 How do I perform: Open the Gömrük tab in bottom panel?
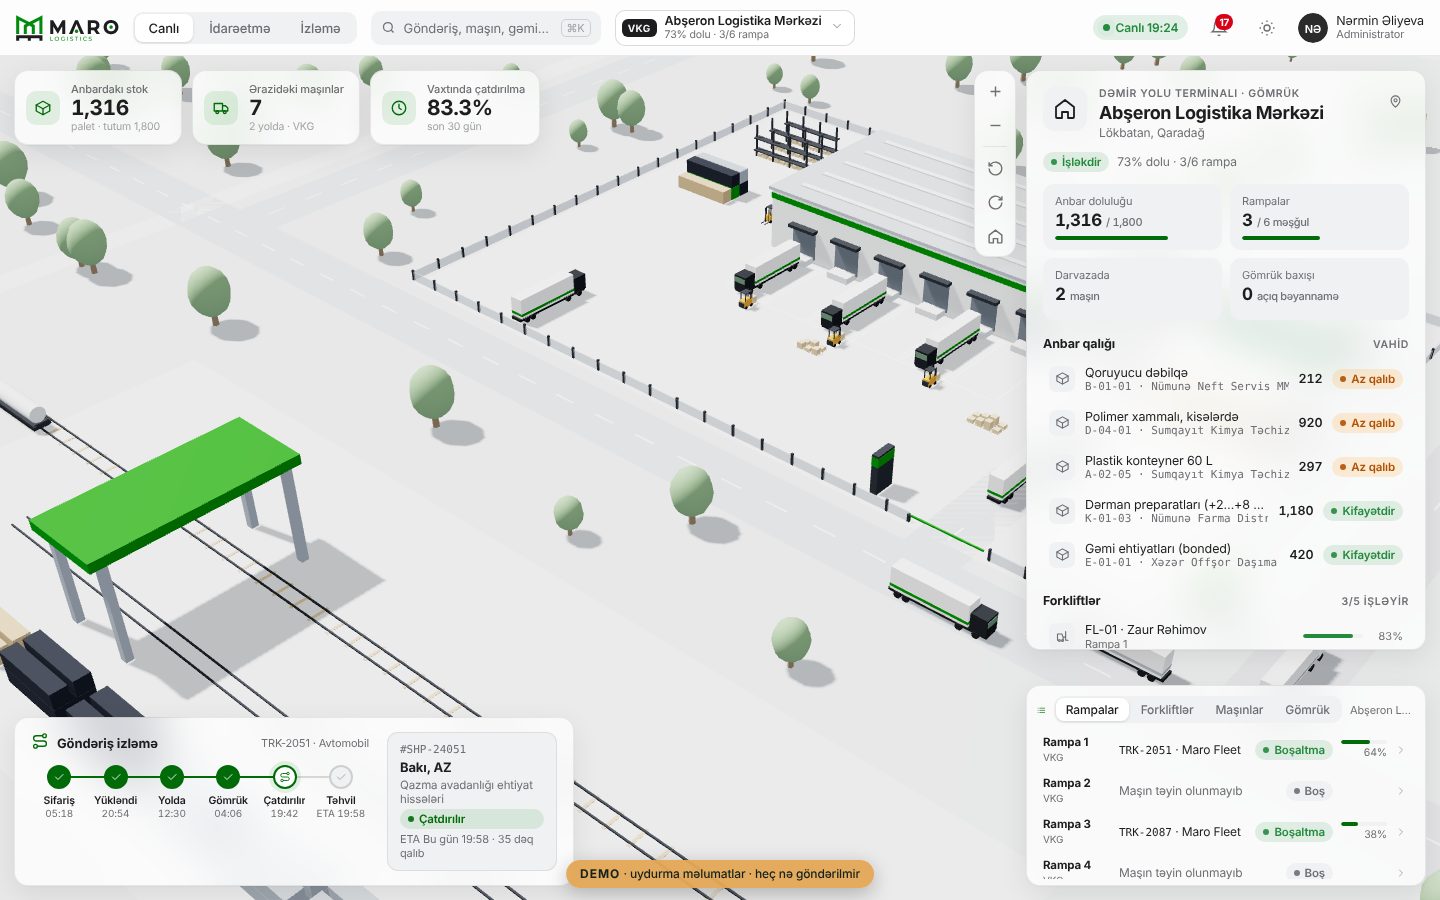click(x=1307, y=710)
